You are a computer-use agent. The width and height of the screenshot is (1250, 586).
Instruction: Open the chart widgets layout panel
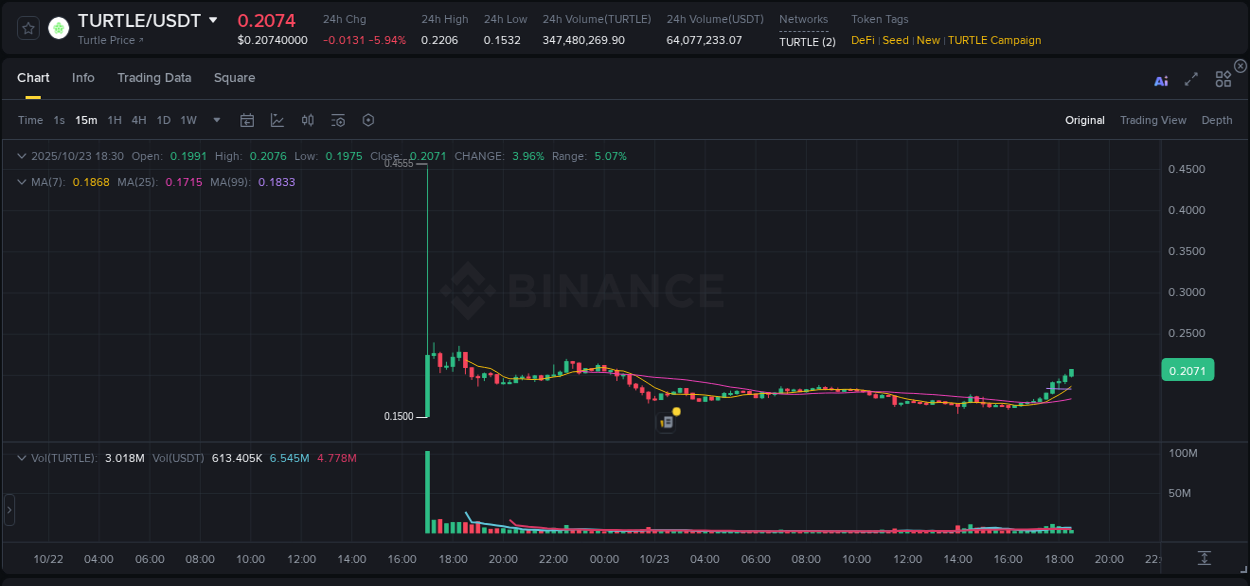tap(1222, 81)
